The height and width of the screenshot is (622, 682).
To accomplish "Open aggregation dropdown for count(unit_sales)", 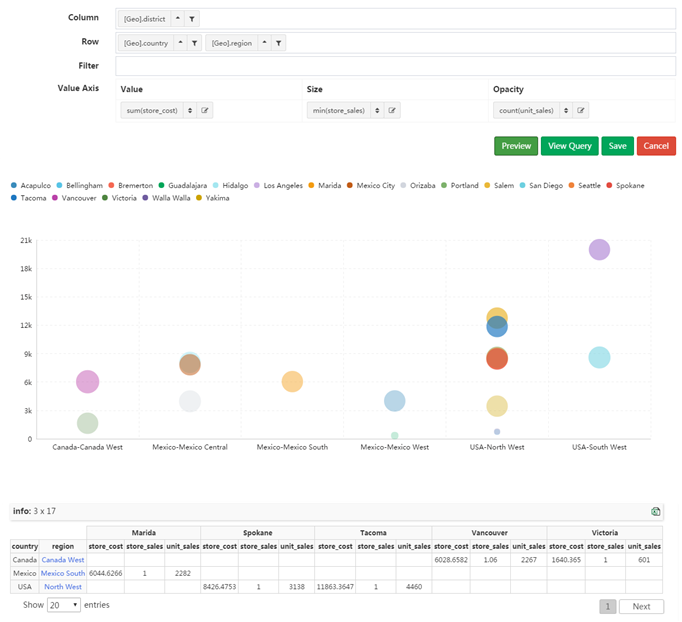I will click(x=567, y=111).
